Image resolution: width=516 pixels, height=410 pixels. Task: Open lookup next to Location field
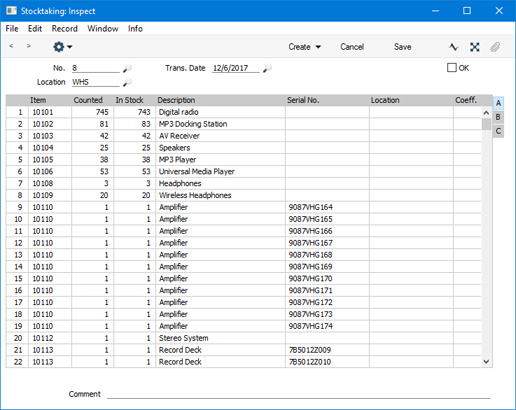pyautogui.click(x=127, y=82)
